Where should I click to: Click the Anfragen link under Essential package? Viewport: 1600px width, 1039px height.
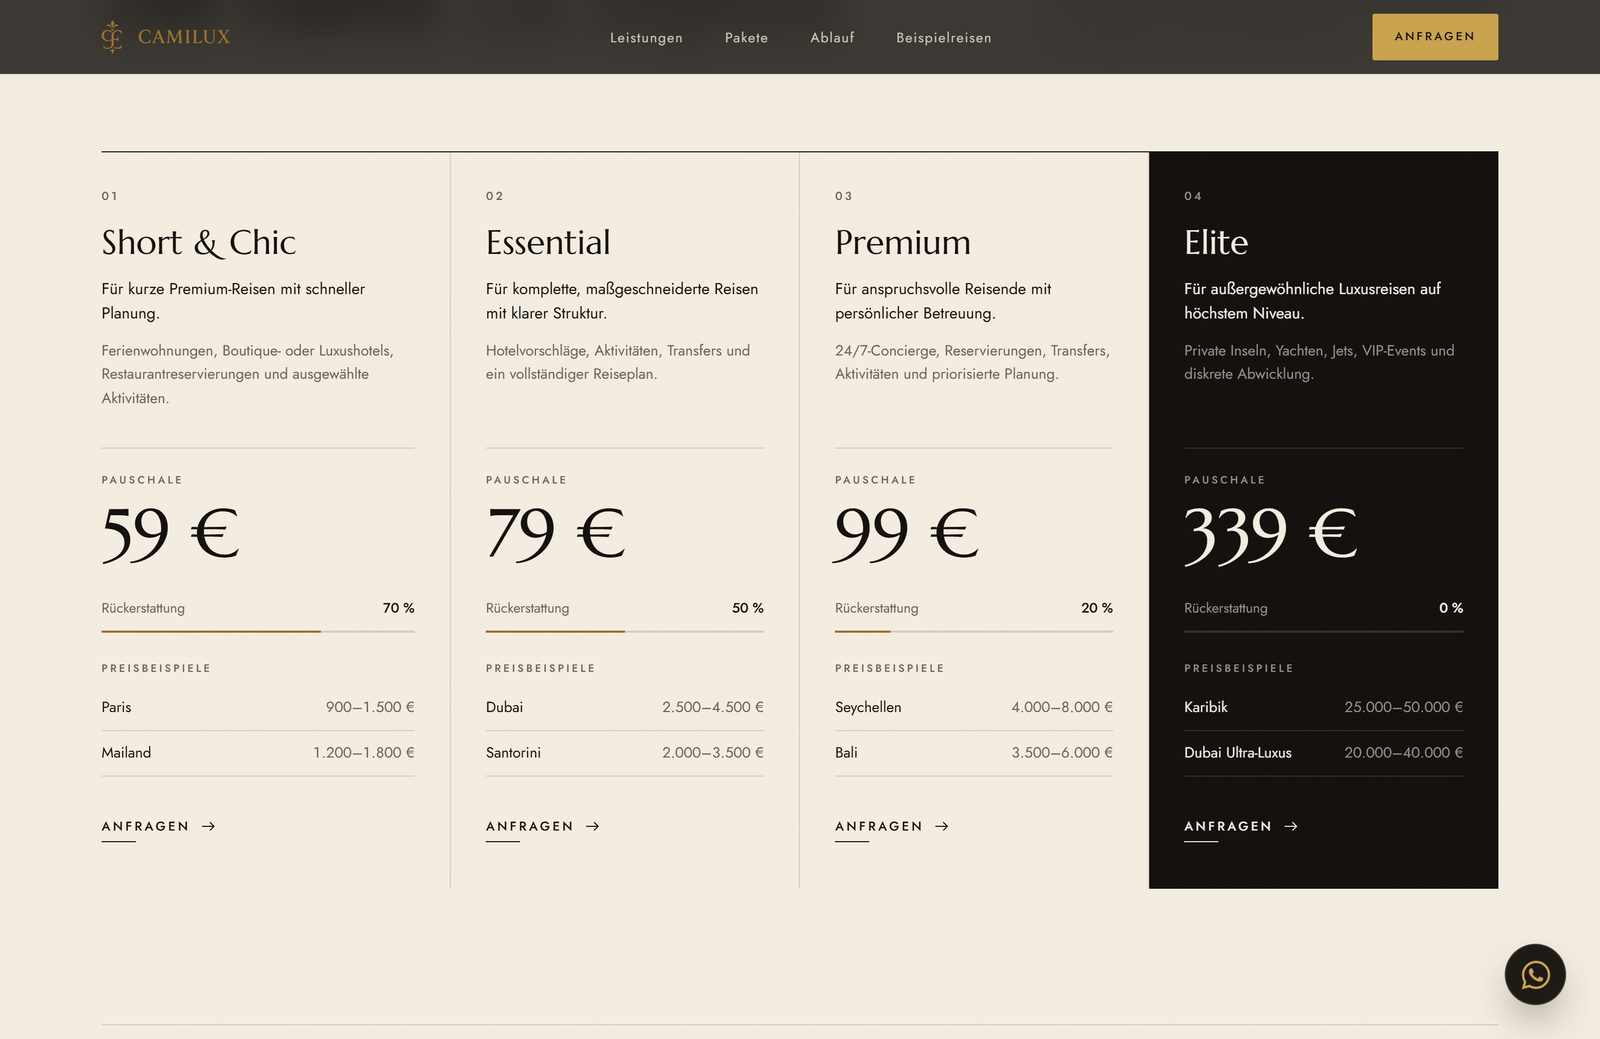(x=542, y=826)
